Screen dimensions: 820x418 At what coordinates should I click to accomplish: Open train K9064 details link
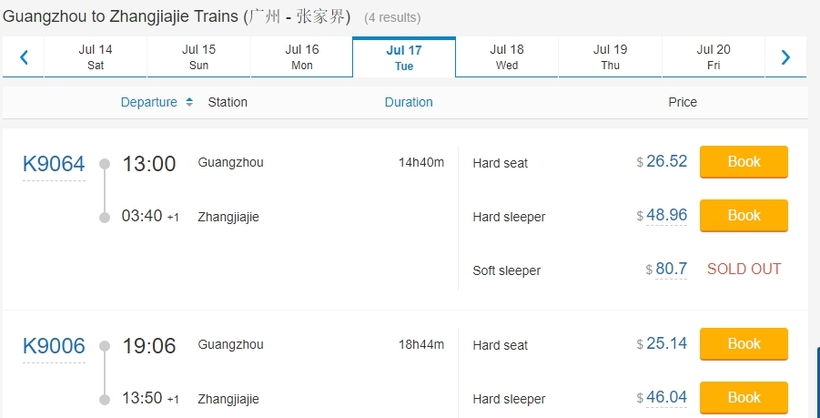tap(54, 164)
